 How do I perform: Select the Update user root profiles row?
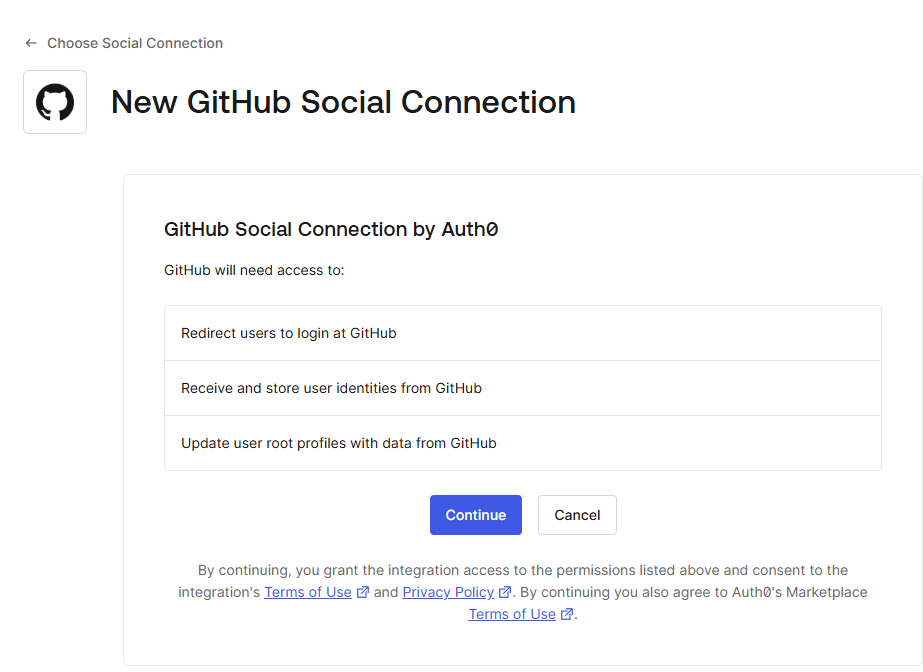click(522, 443)
